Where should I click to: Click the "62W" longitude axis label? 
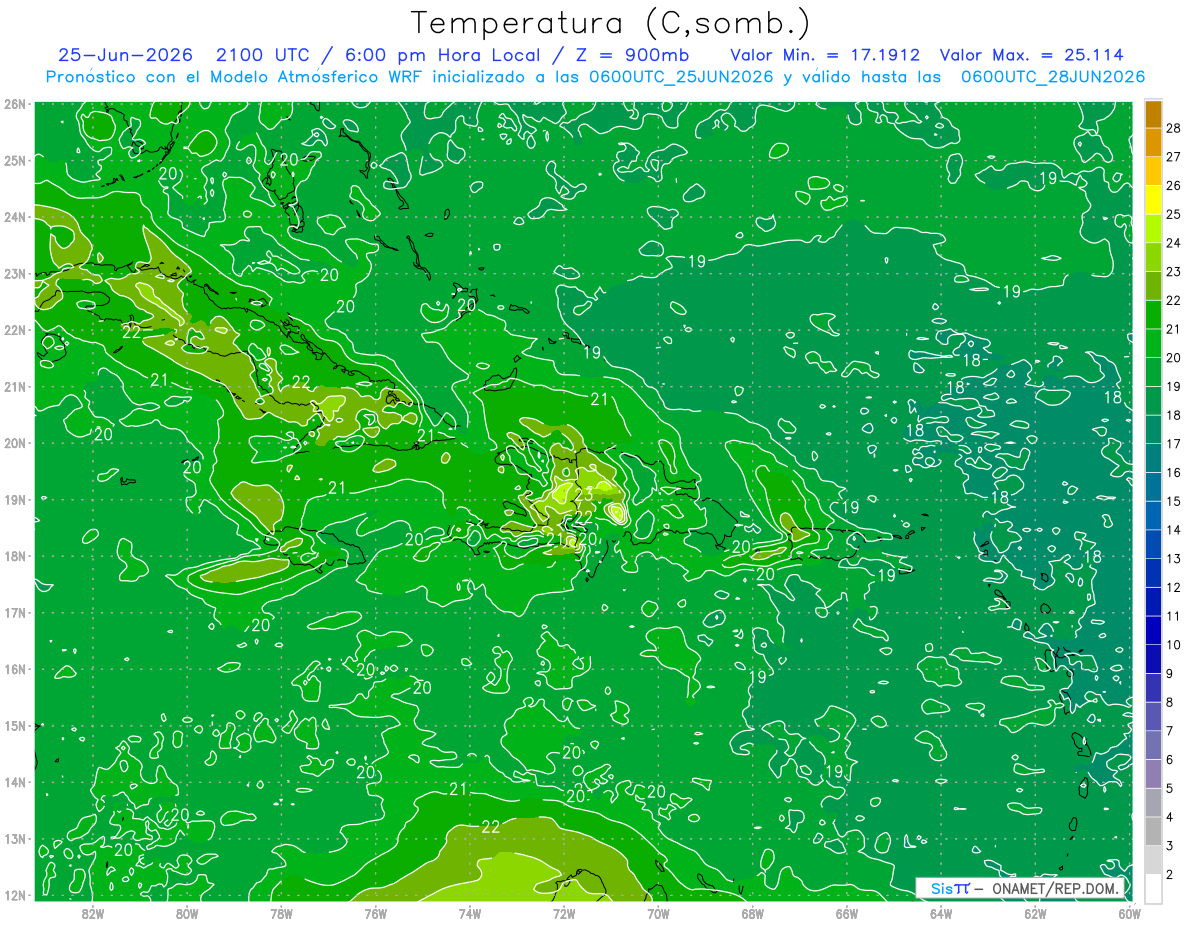1035,912
